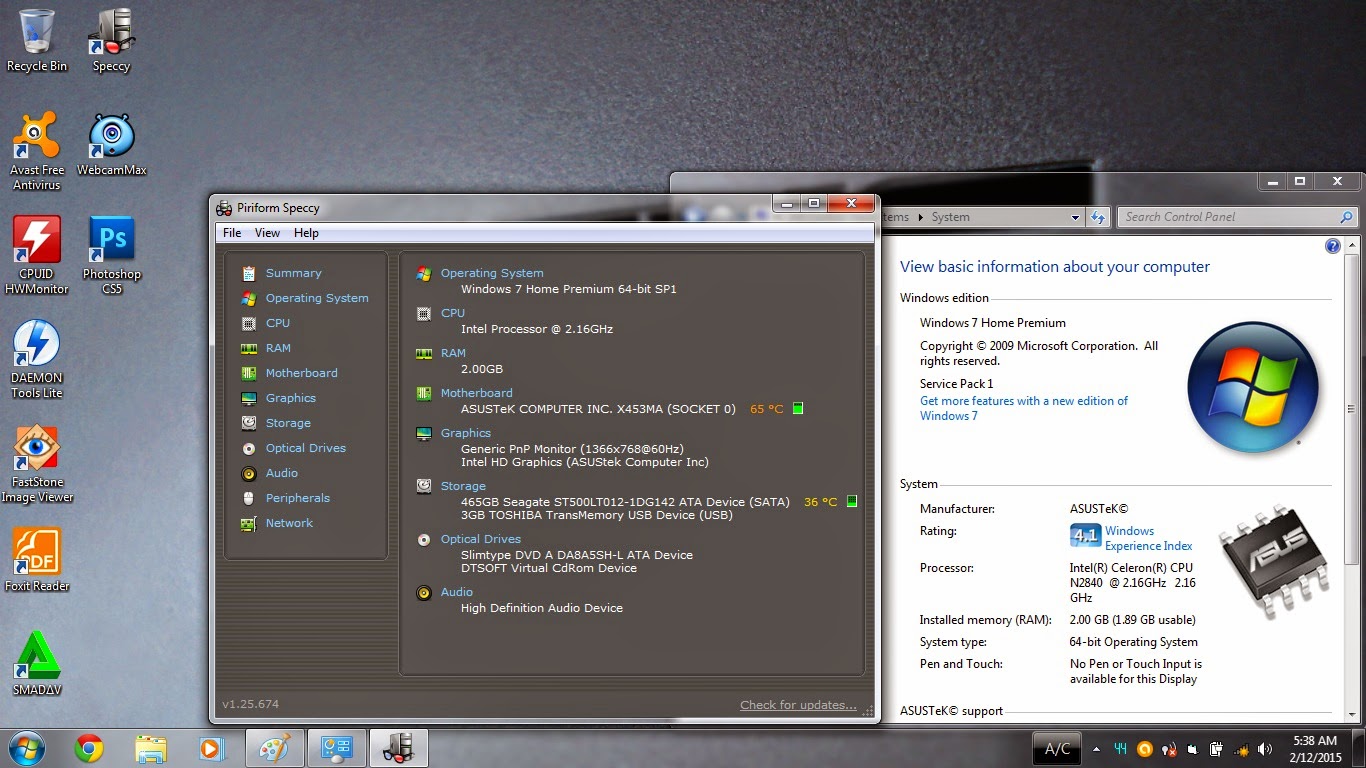
Task: Click the System window vertical scrollbar
Action: click(1352, 410)
